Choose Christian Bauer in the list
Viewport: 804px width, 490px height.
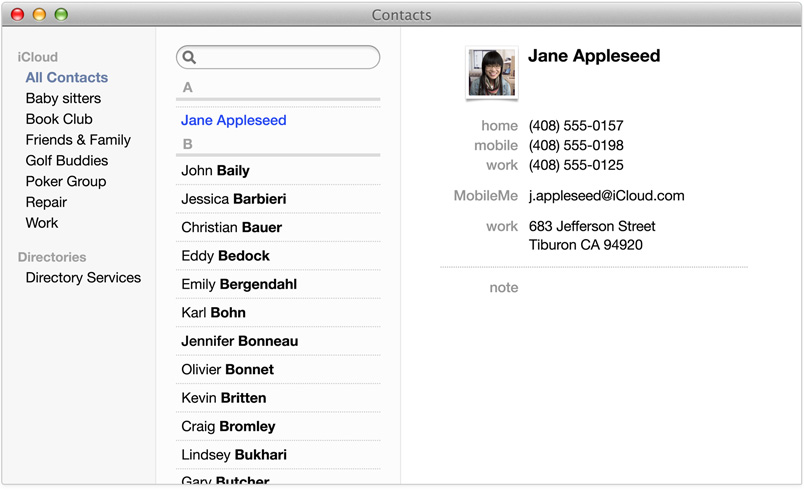pos(231,227)
